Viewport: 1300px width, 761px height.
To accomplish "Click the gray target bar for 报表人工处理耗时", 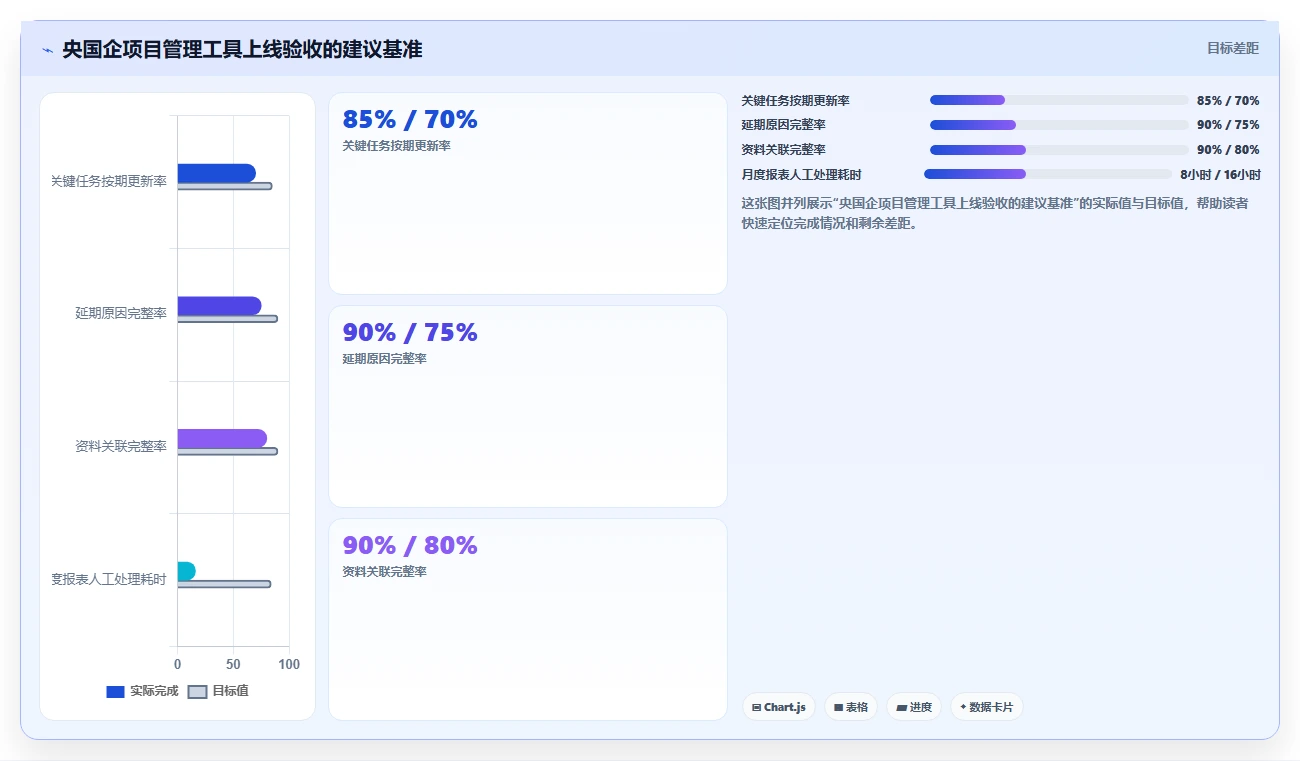I will point(224,584).
